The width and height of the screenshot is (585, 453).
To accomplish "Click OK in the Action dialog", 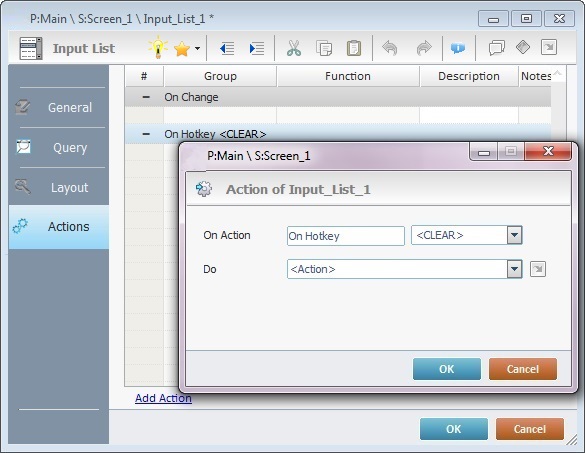I will pos(447,369).
